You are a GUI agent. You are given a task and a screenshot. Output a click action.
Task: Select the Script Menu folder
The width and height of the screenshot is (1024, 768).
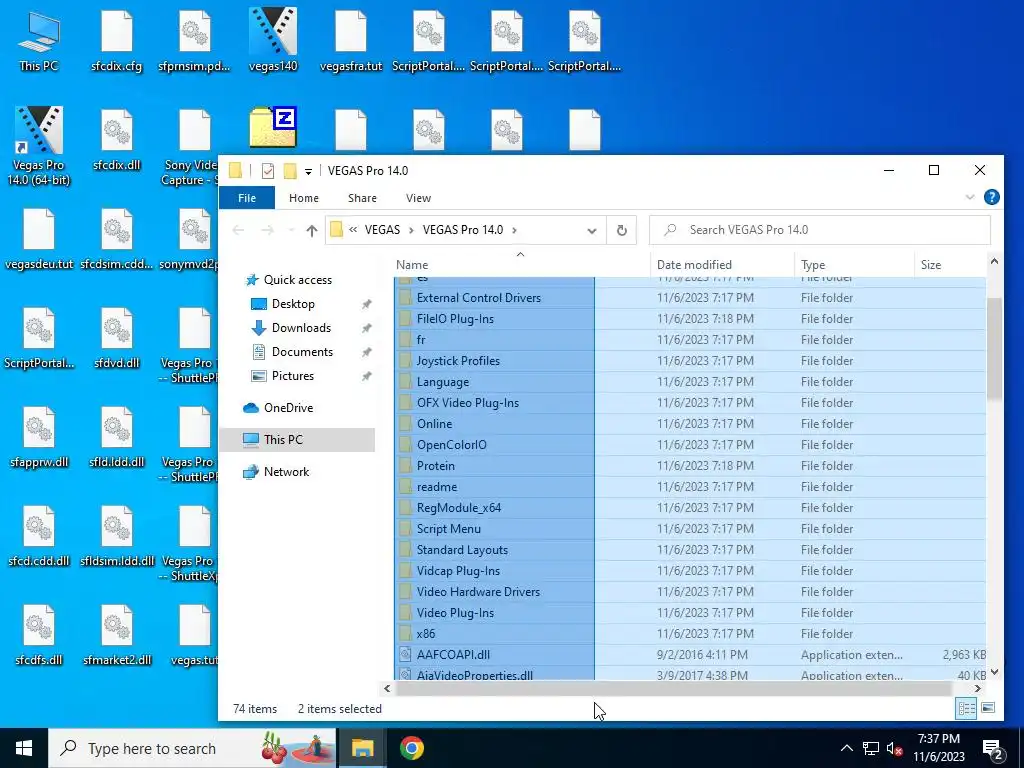pos(449,529)
